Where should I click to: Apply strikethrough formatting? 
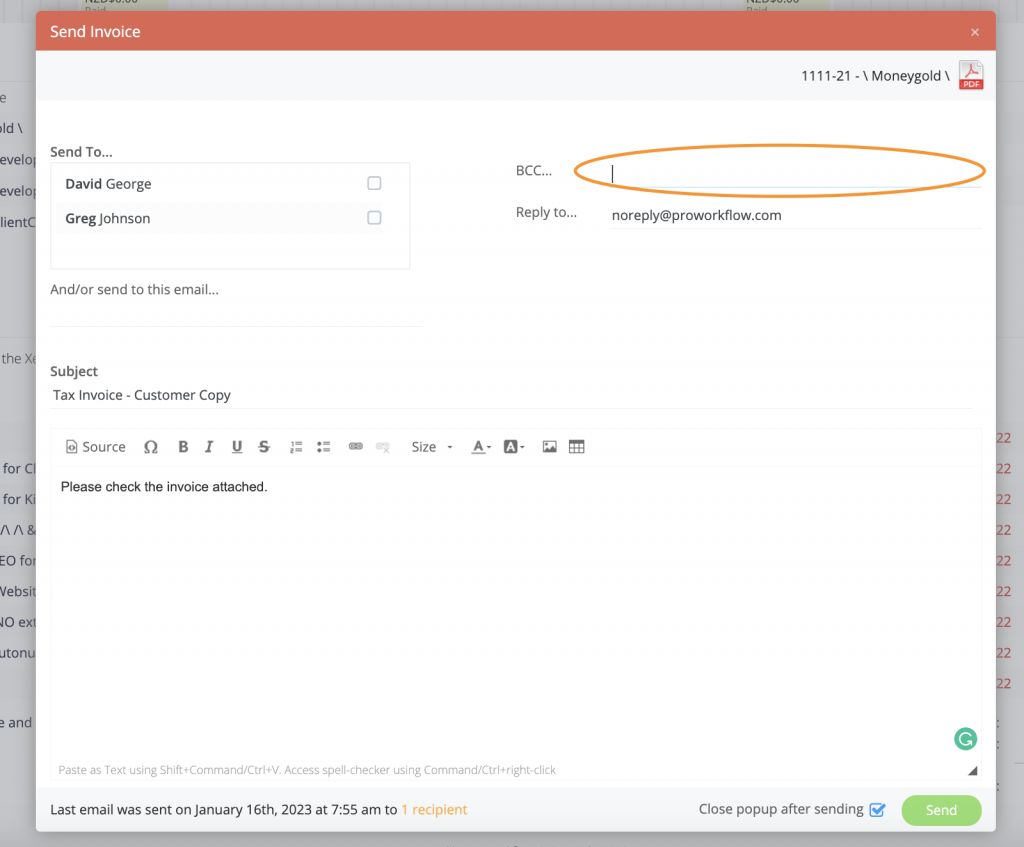tap(264, 447)
